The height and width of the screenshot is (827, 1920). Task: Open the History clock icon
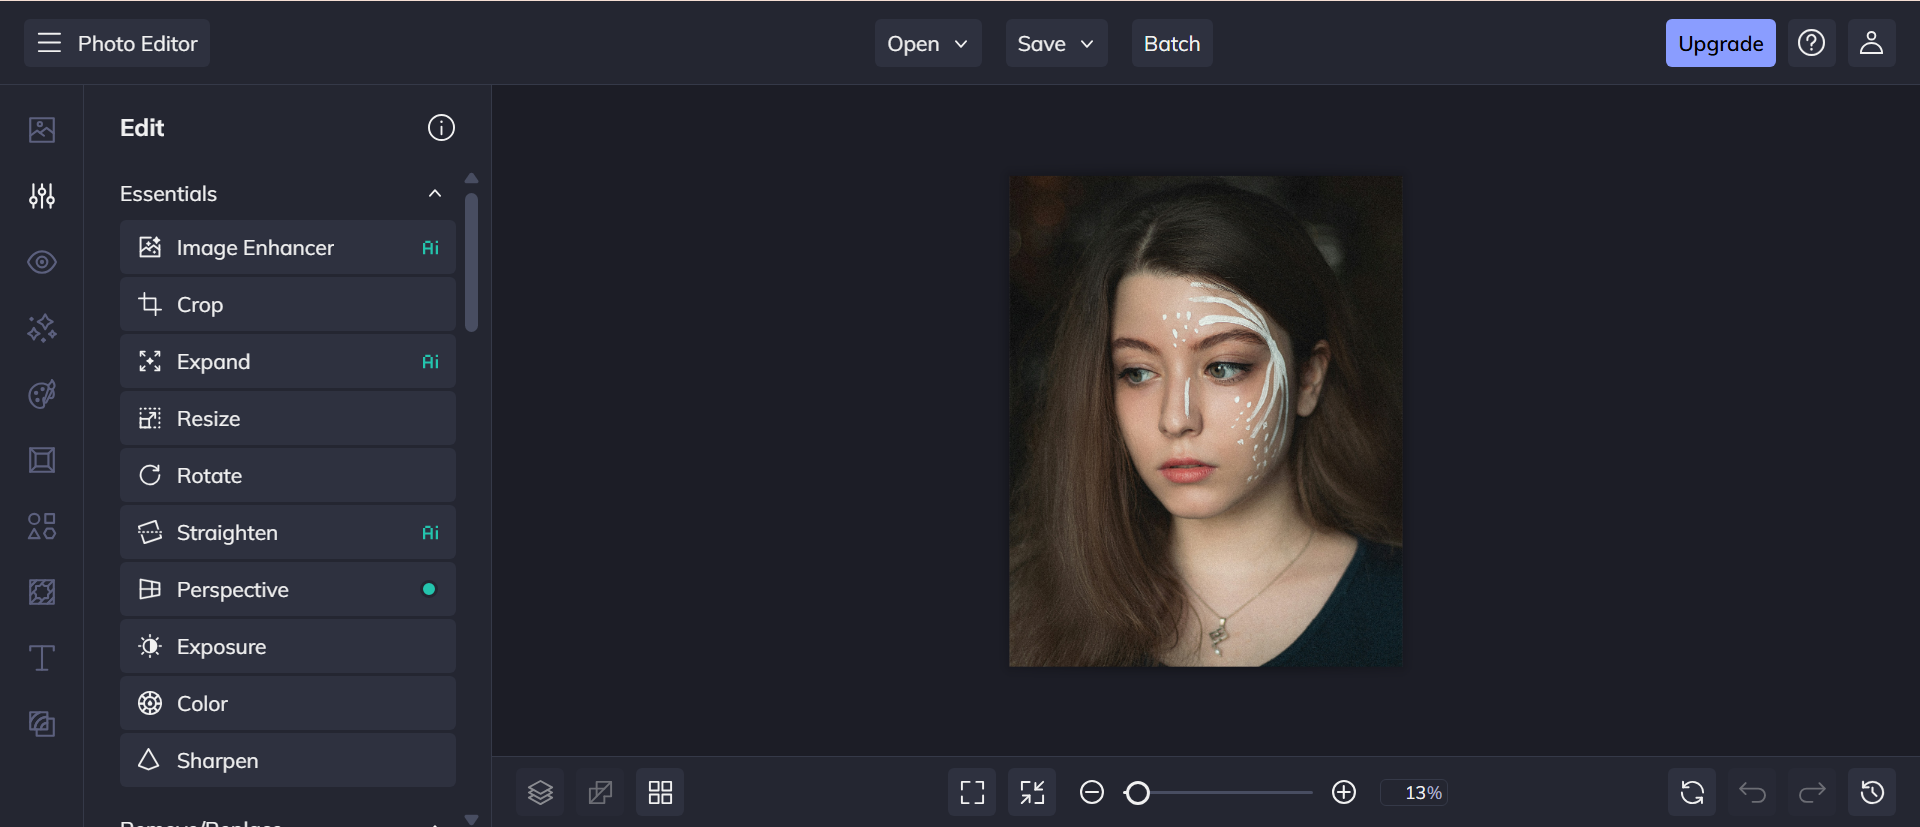(1872, 793)
